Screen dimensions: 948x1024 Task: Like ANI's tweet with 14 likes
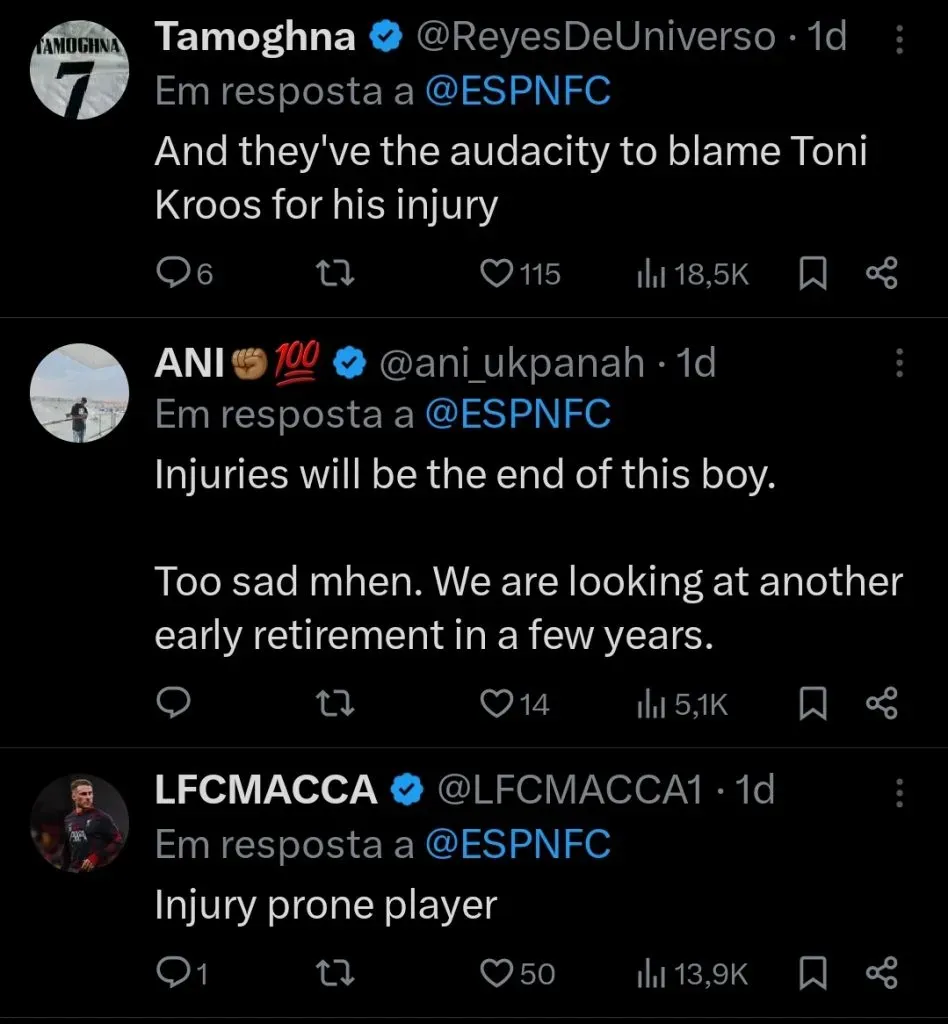pyautogui.click(x=499, y=704)
